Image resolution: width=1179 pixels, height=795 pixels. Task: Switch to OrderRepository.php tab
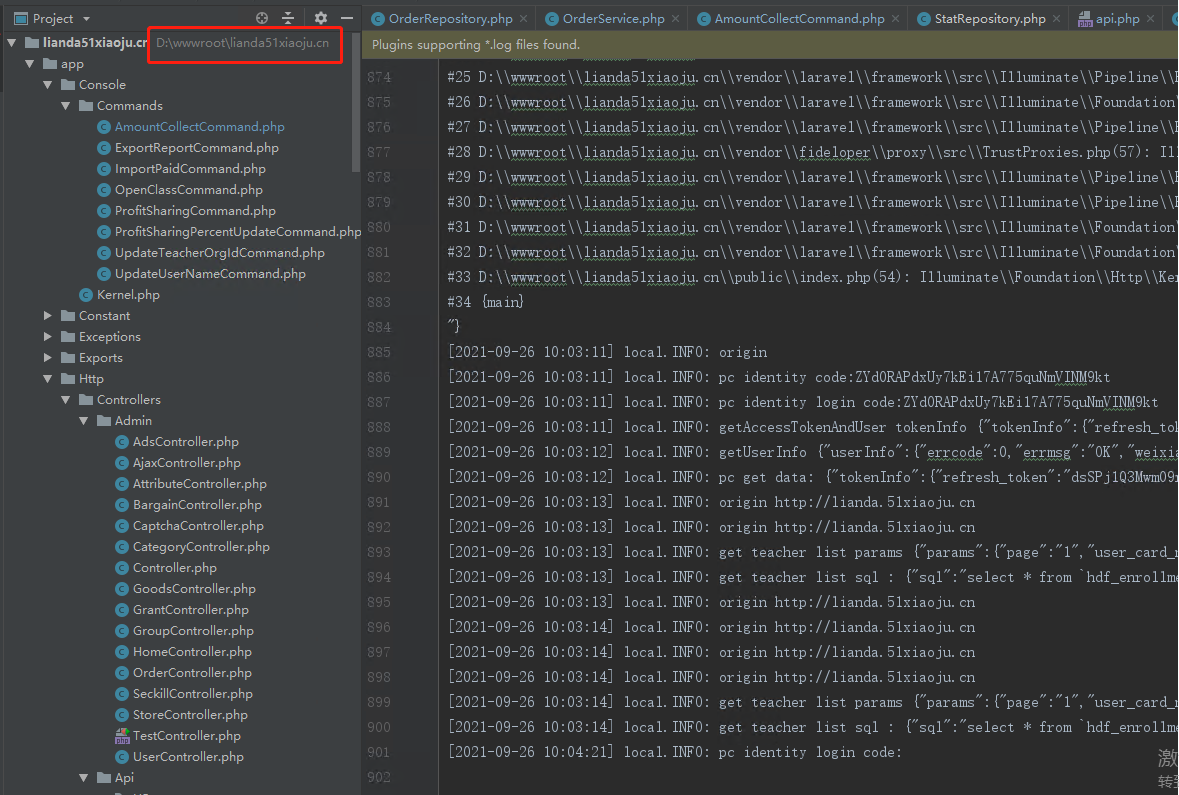(450, 19)
